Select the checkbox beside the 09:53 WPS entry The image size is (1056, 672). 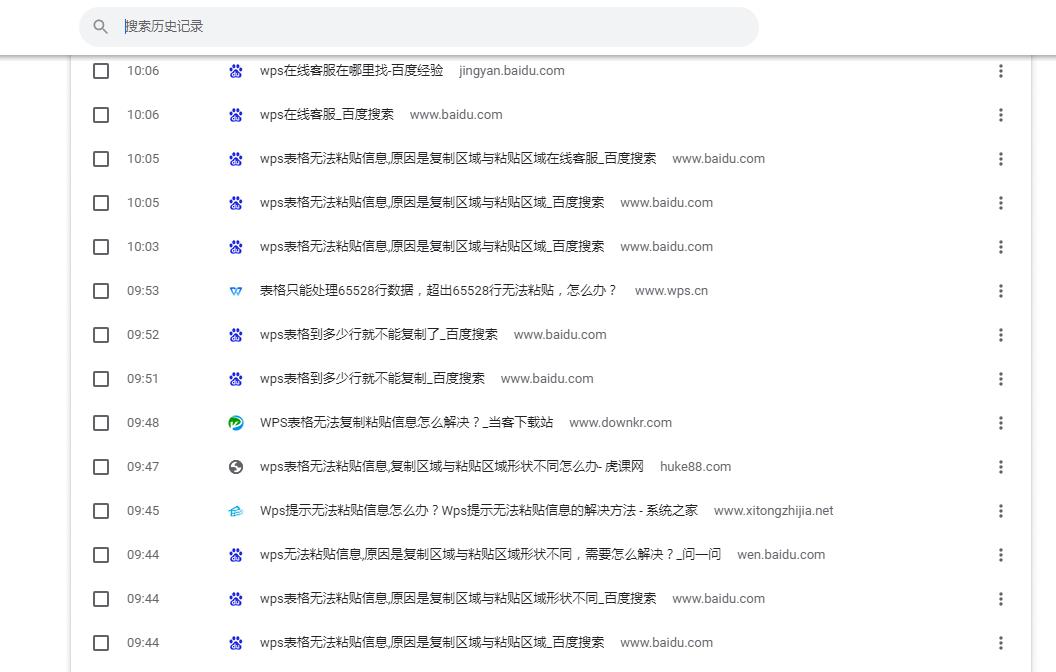(100, 290)
